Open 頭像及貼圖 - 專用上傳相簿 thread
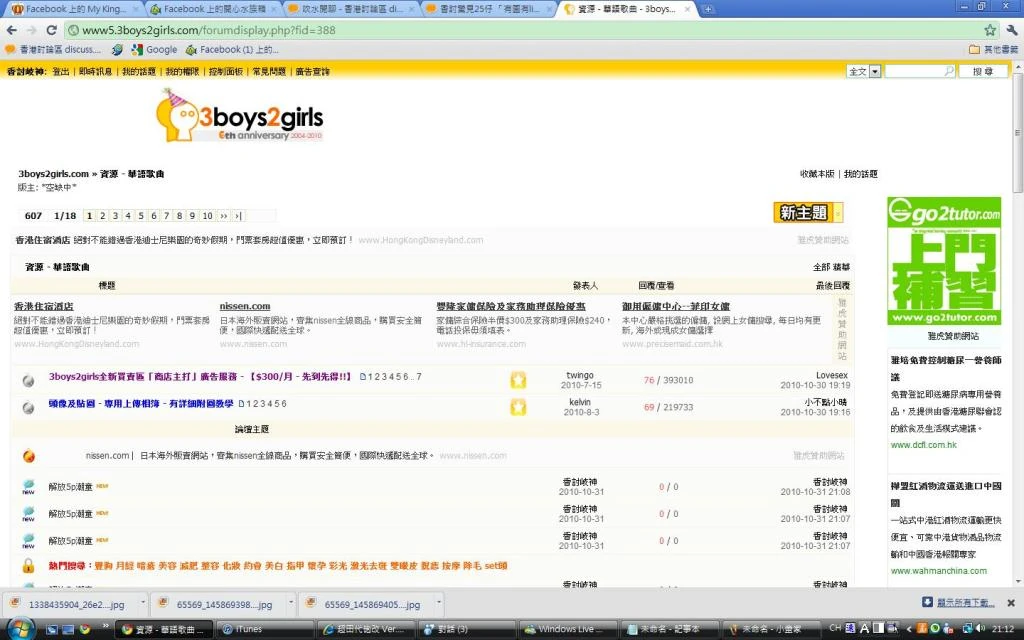The image size is (1024, 640). click(x=140, y=404)
